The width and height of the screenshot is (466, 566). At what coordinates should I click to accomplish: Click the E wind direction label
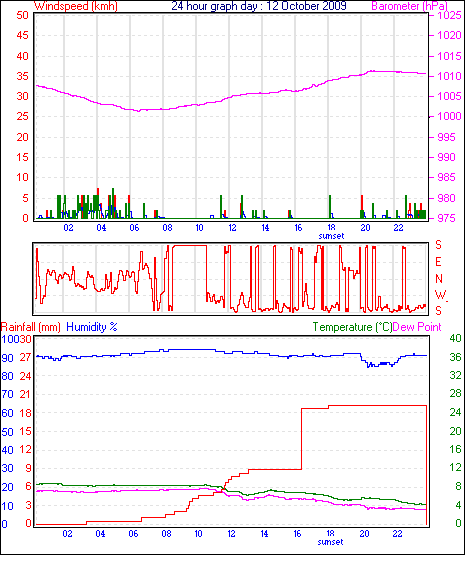point(438,262)
